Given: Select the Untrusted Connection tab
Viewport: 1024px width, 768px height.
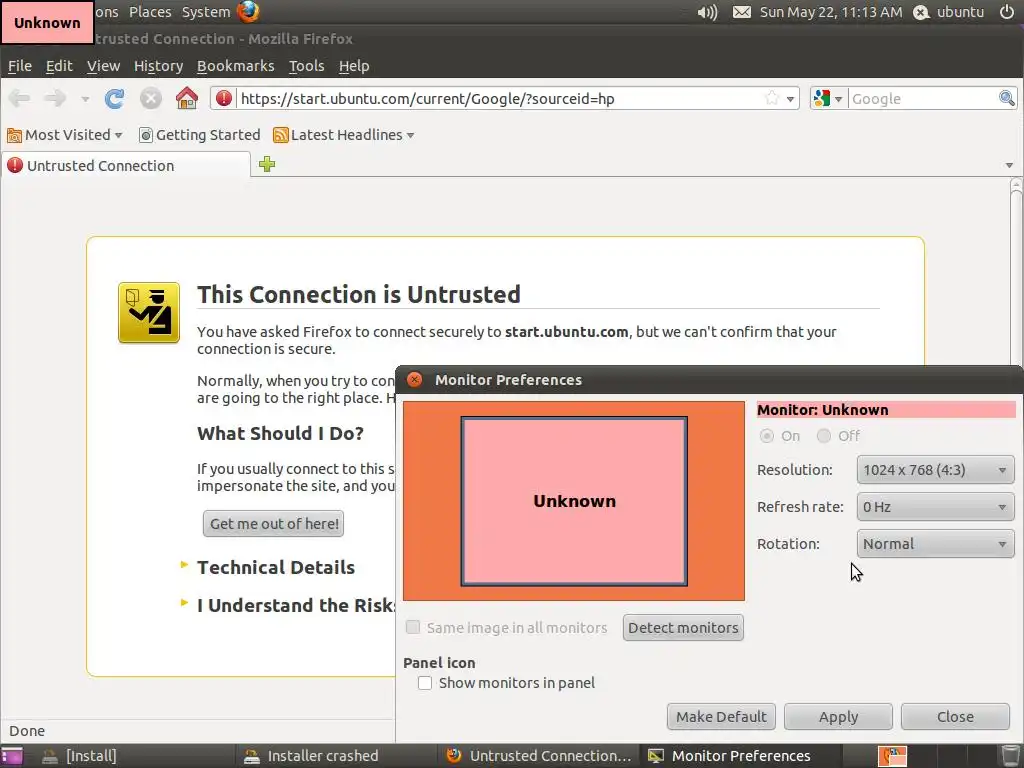Looking at the screenshot, I should tap(125, 165).
